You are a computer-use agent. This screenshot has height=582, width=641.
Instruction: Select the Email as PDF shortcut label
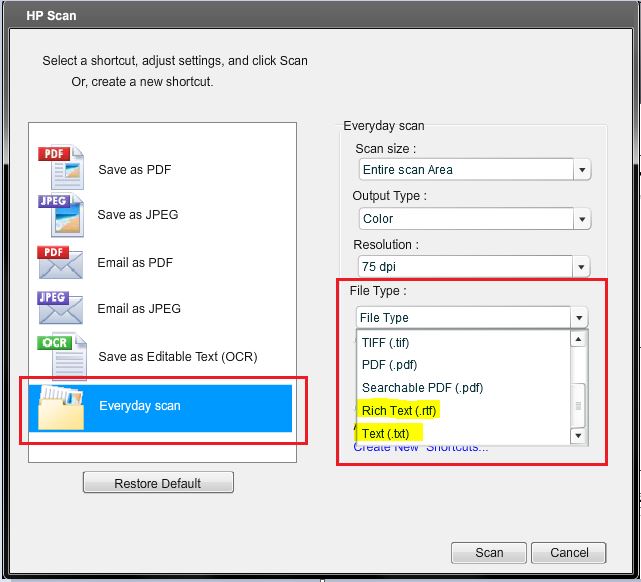(x=135, y=262)
